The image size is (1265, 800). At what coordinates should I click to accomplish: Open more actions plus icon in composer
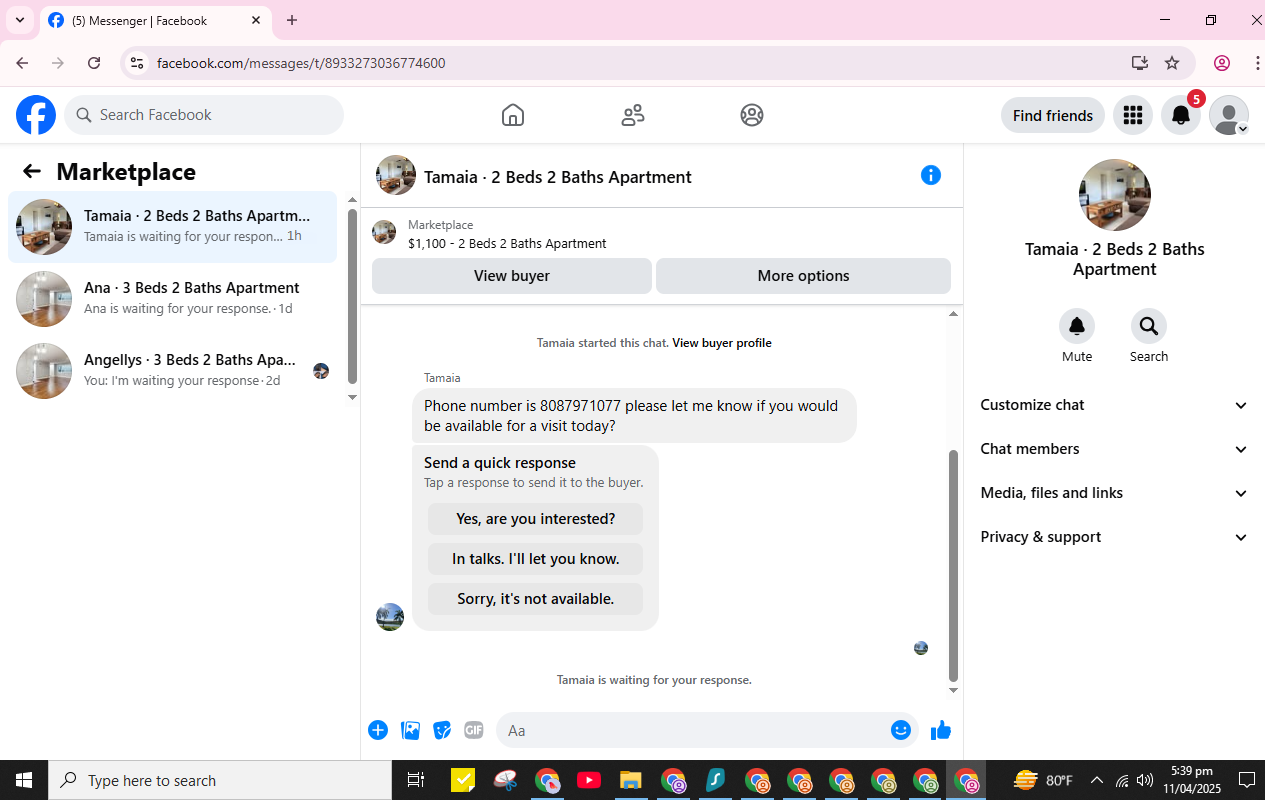378,730
